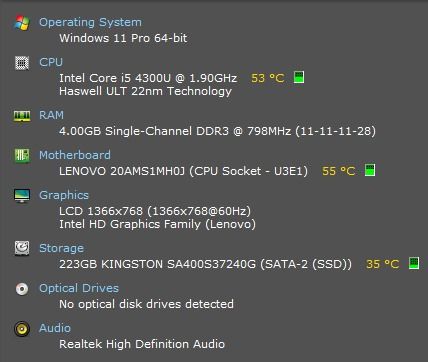Image resolution: width=428 pixels, height=362 pixels.
Task: Open the Storage section link
Action: [x=61, y=248]
